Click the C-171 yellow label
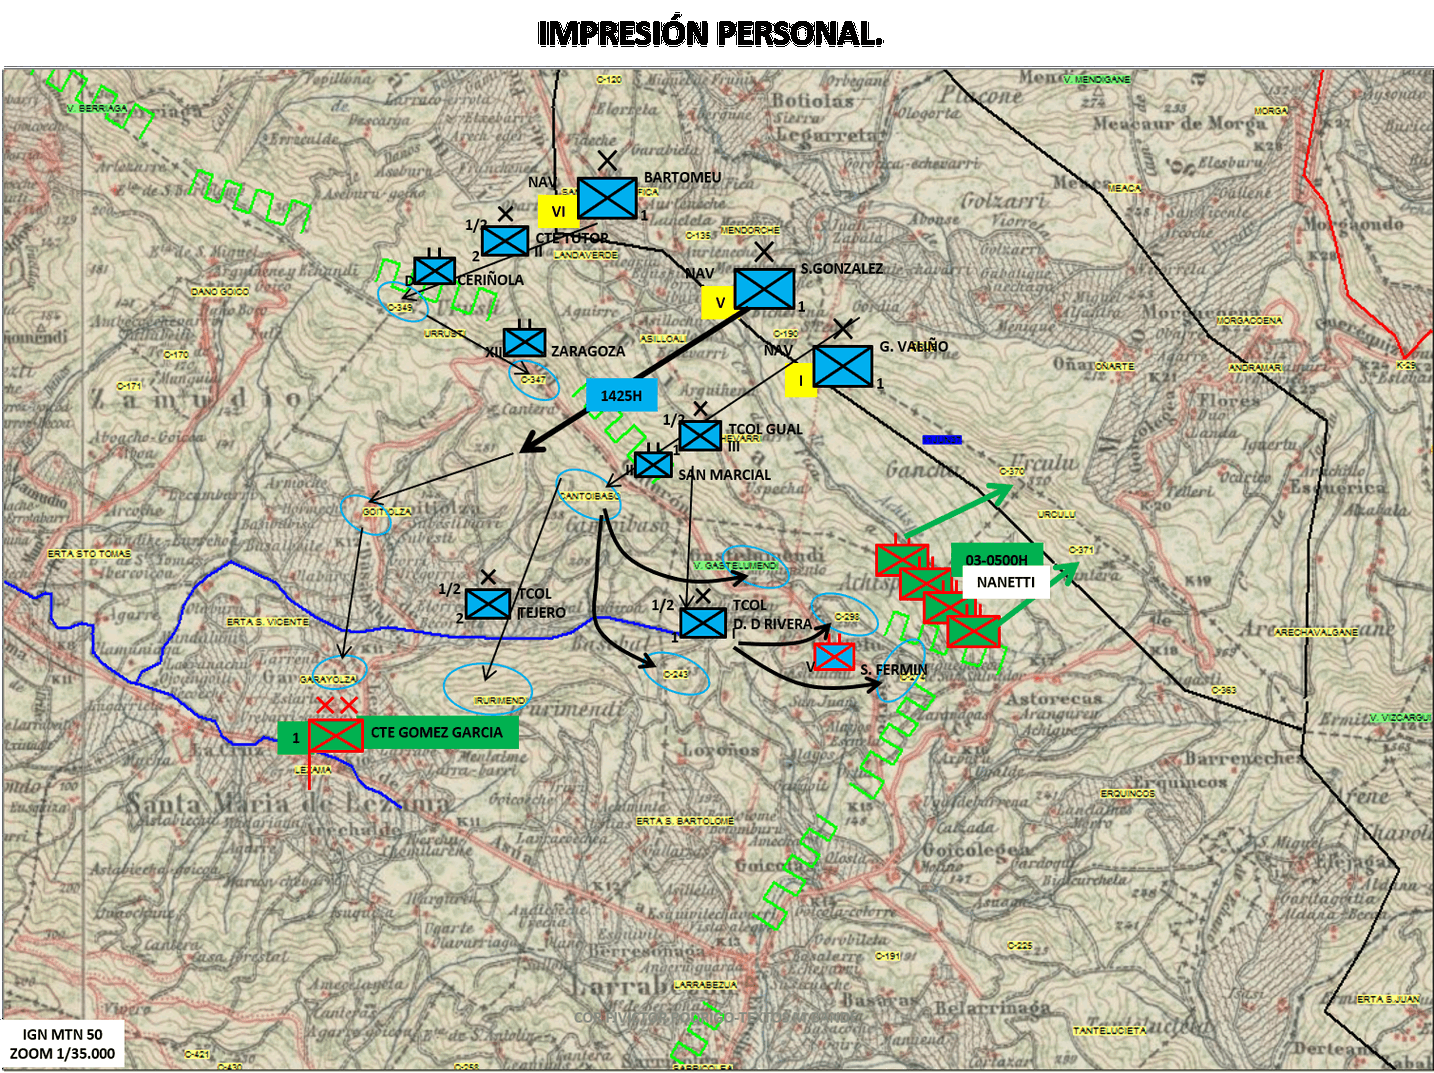 tap(129, 386)
